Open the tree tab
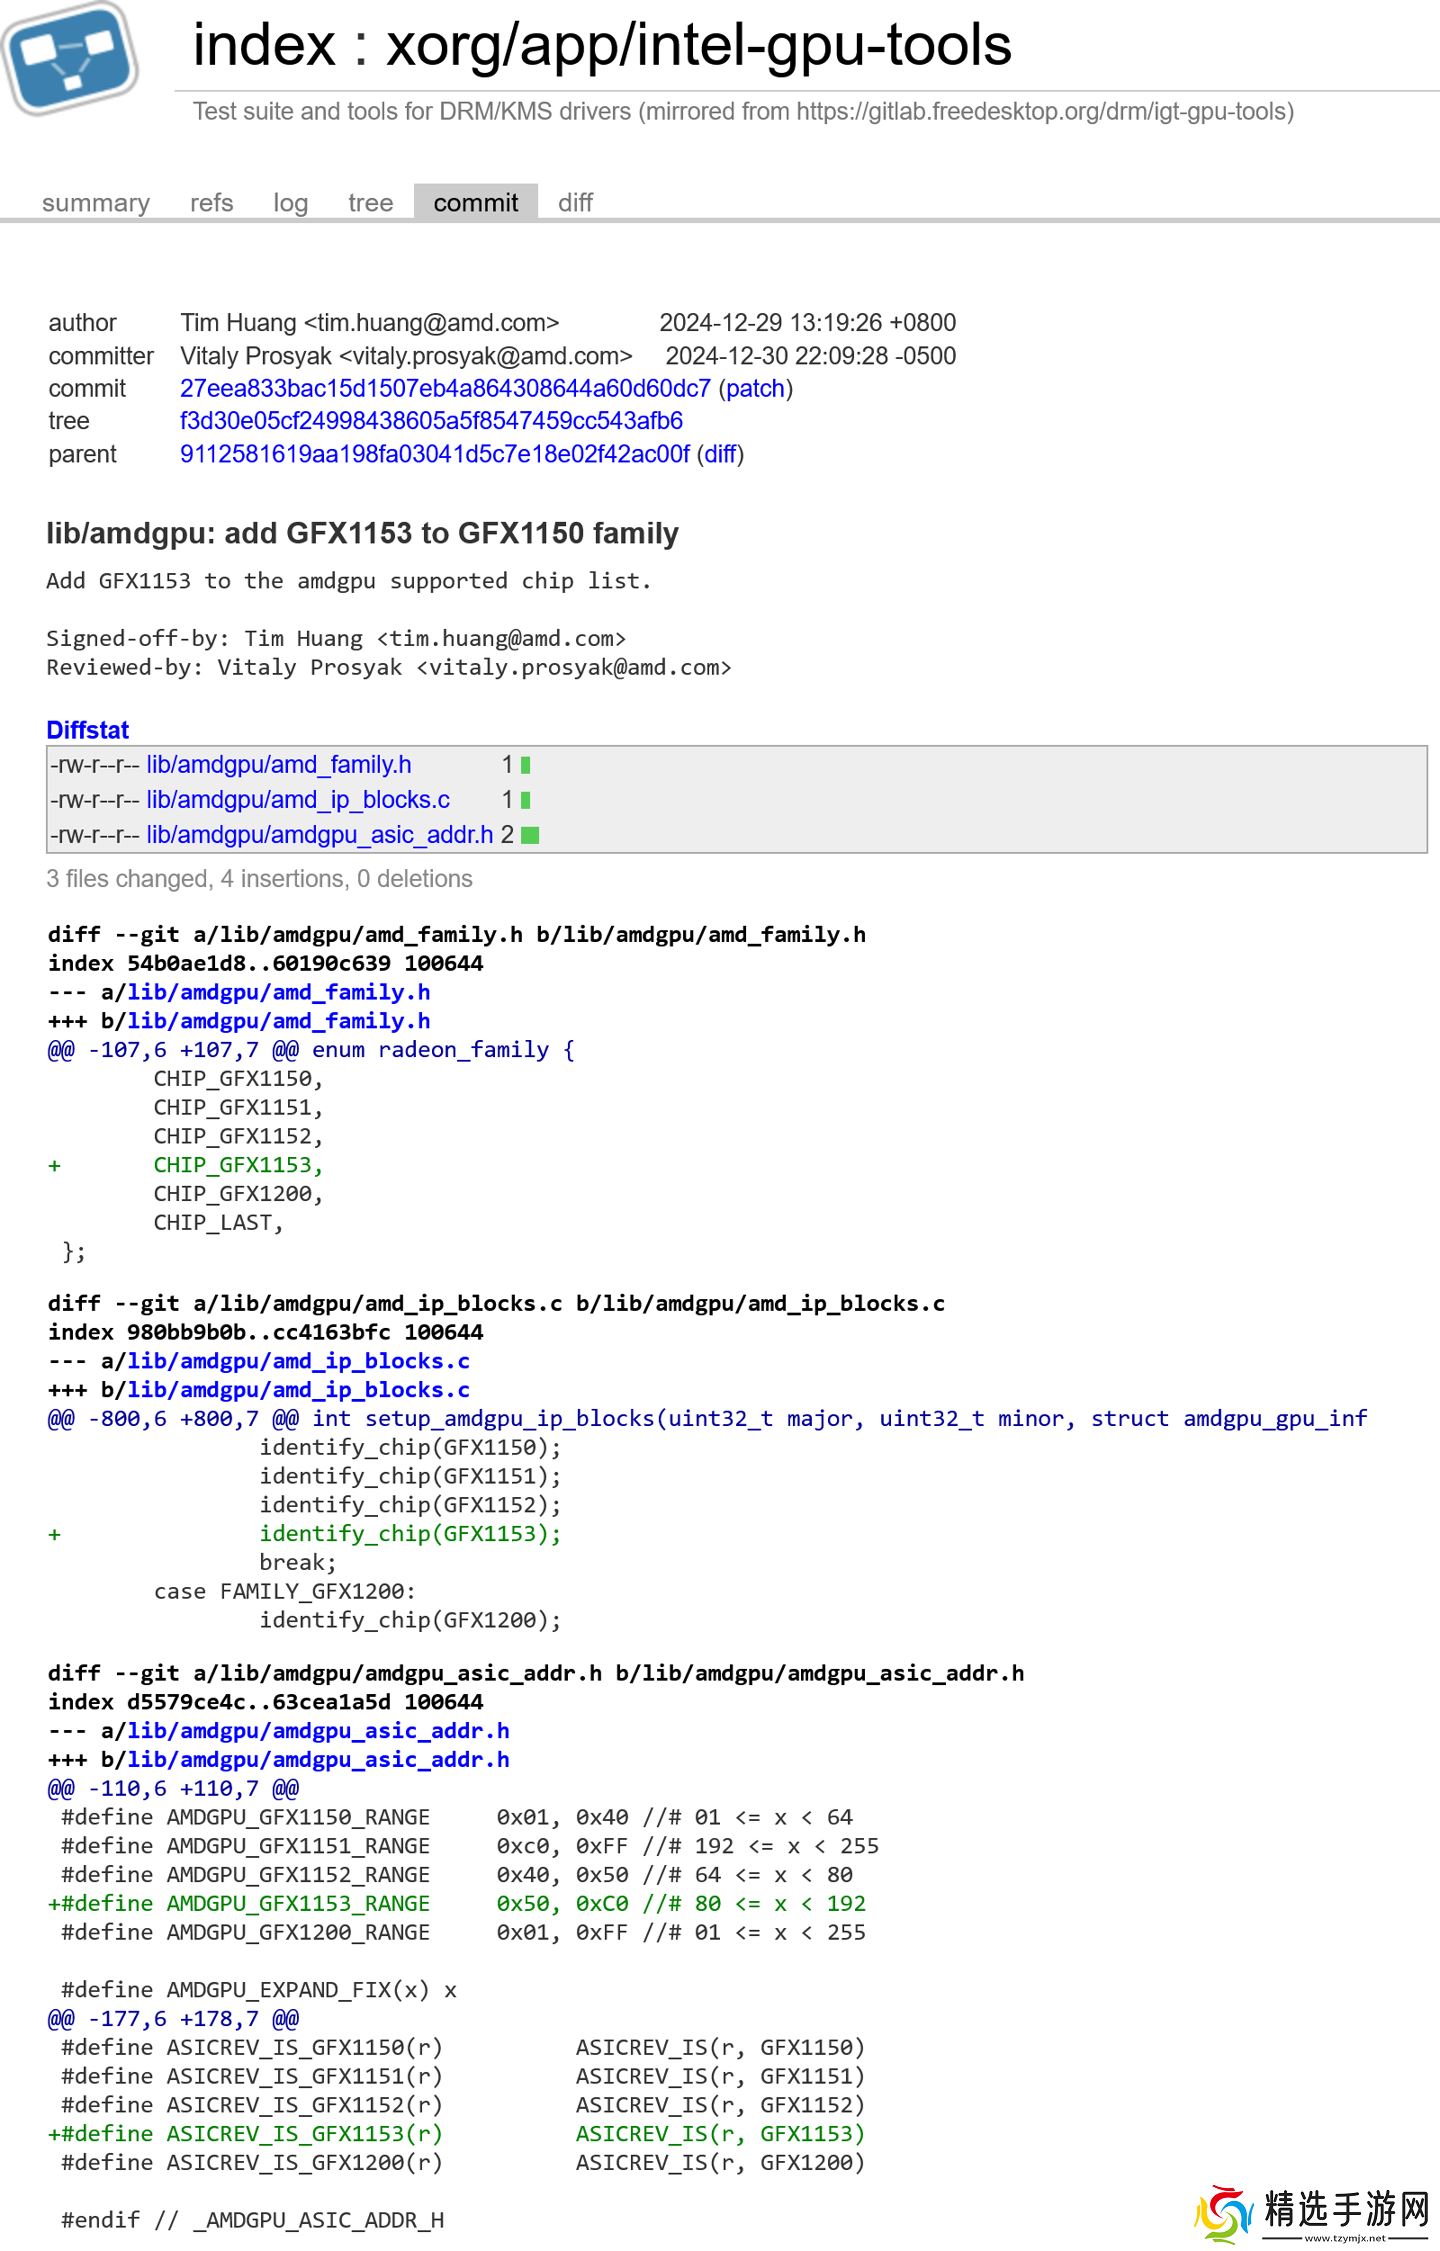 (370, 203)
